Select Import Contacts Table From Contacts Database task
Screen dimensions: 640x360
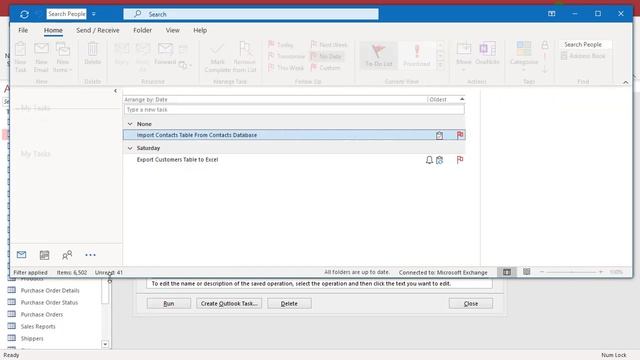tap(294, 135)
